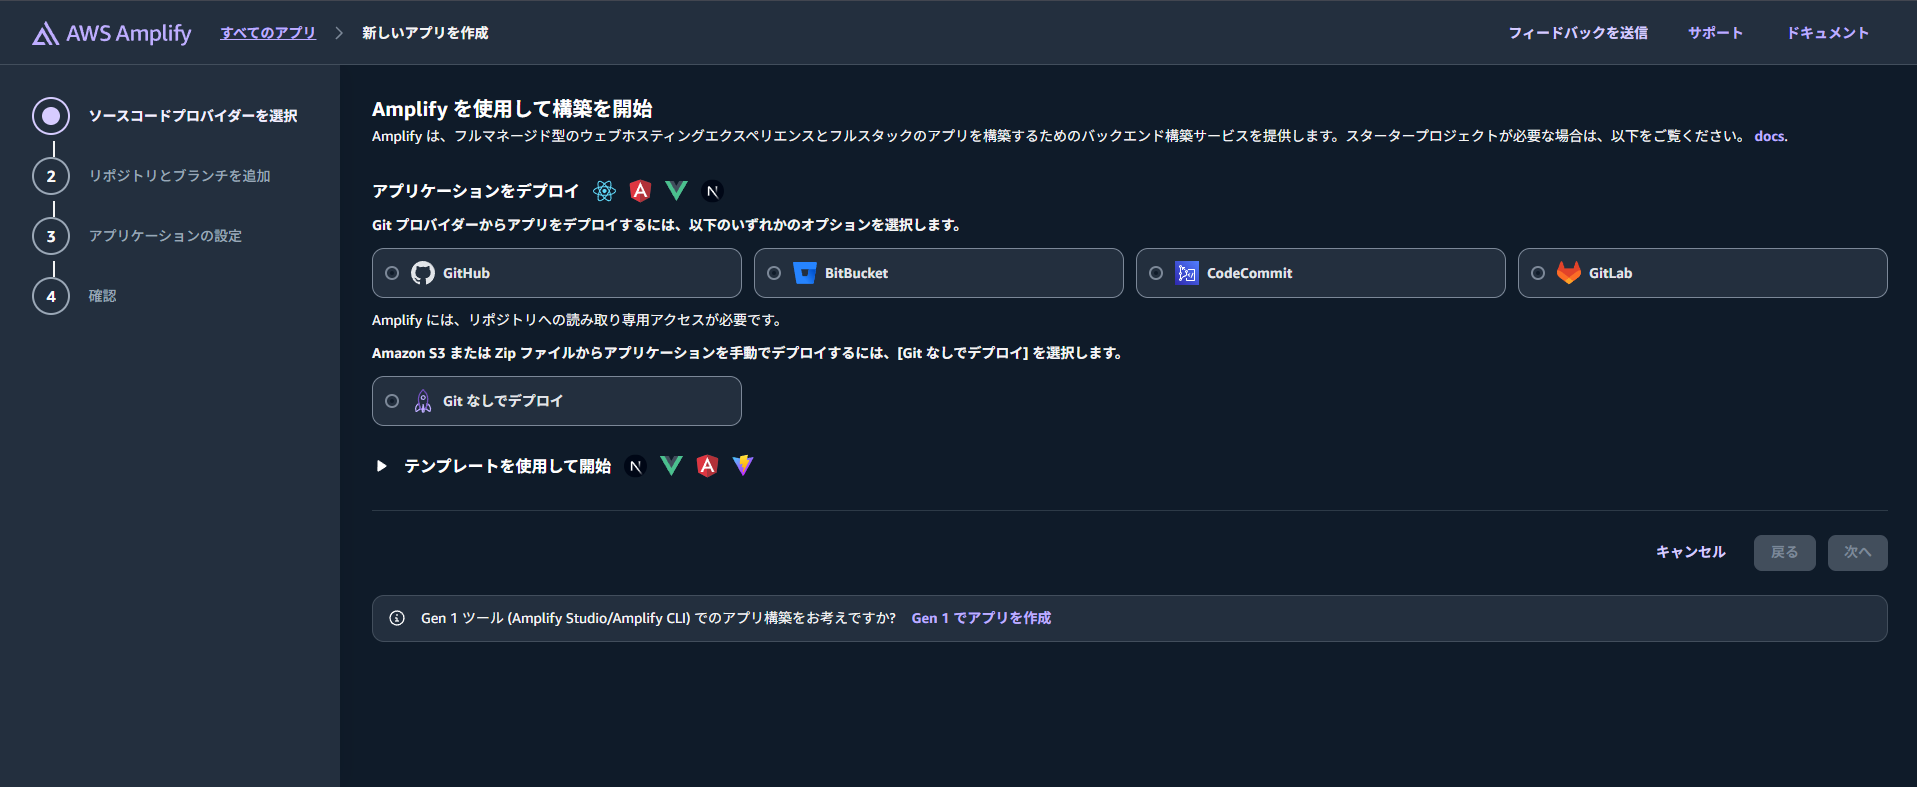The height and width of the screenshot is (787, 1917).
Task: Click the CodeCommit icon
Action: pos(1187,273)
